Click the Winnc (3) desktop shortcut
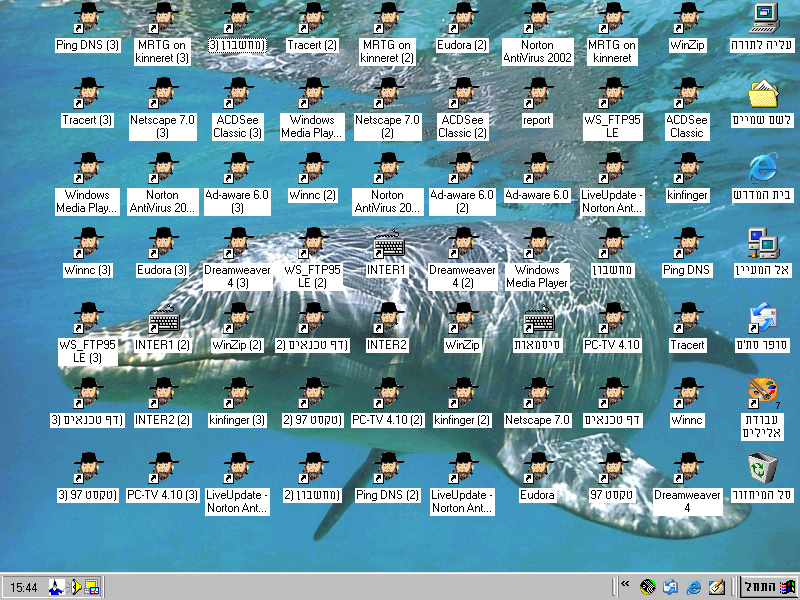The width and height of the screenshot is (800, 600). 88,252
